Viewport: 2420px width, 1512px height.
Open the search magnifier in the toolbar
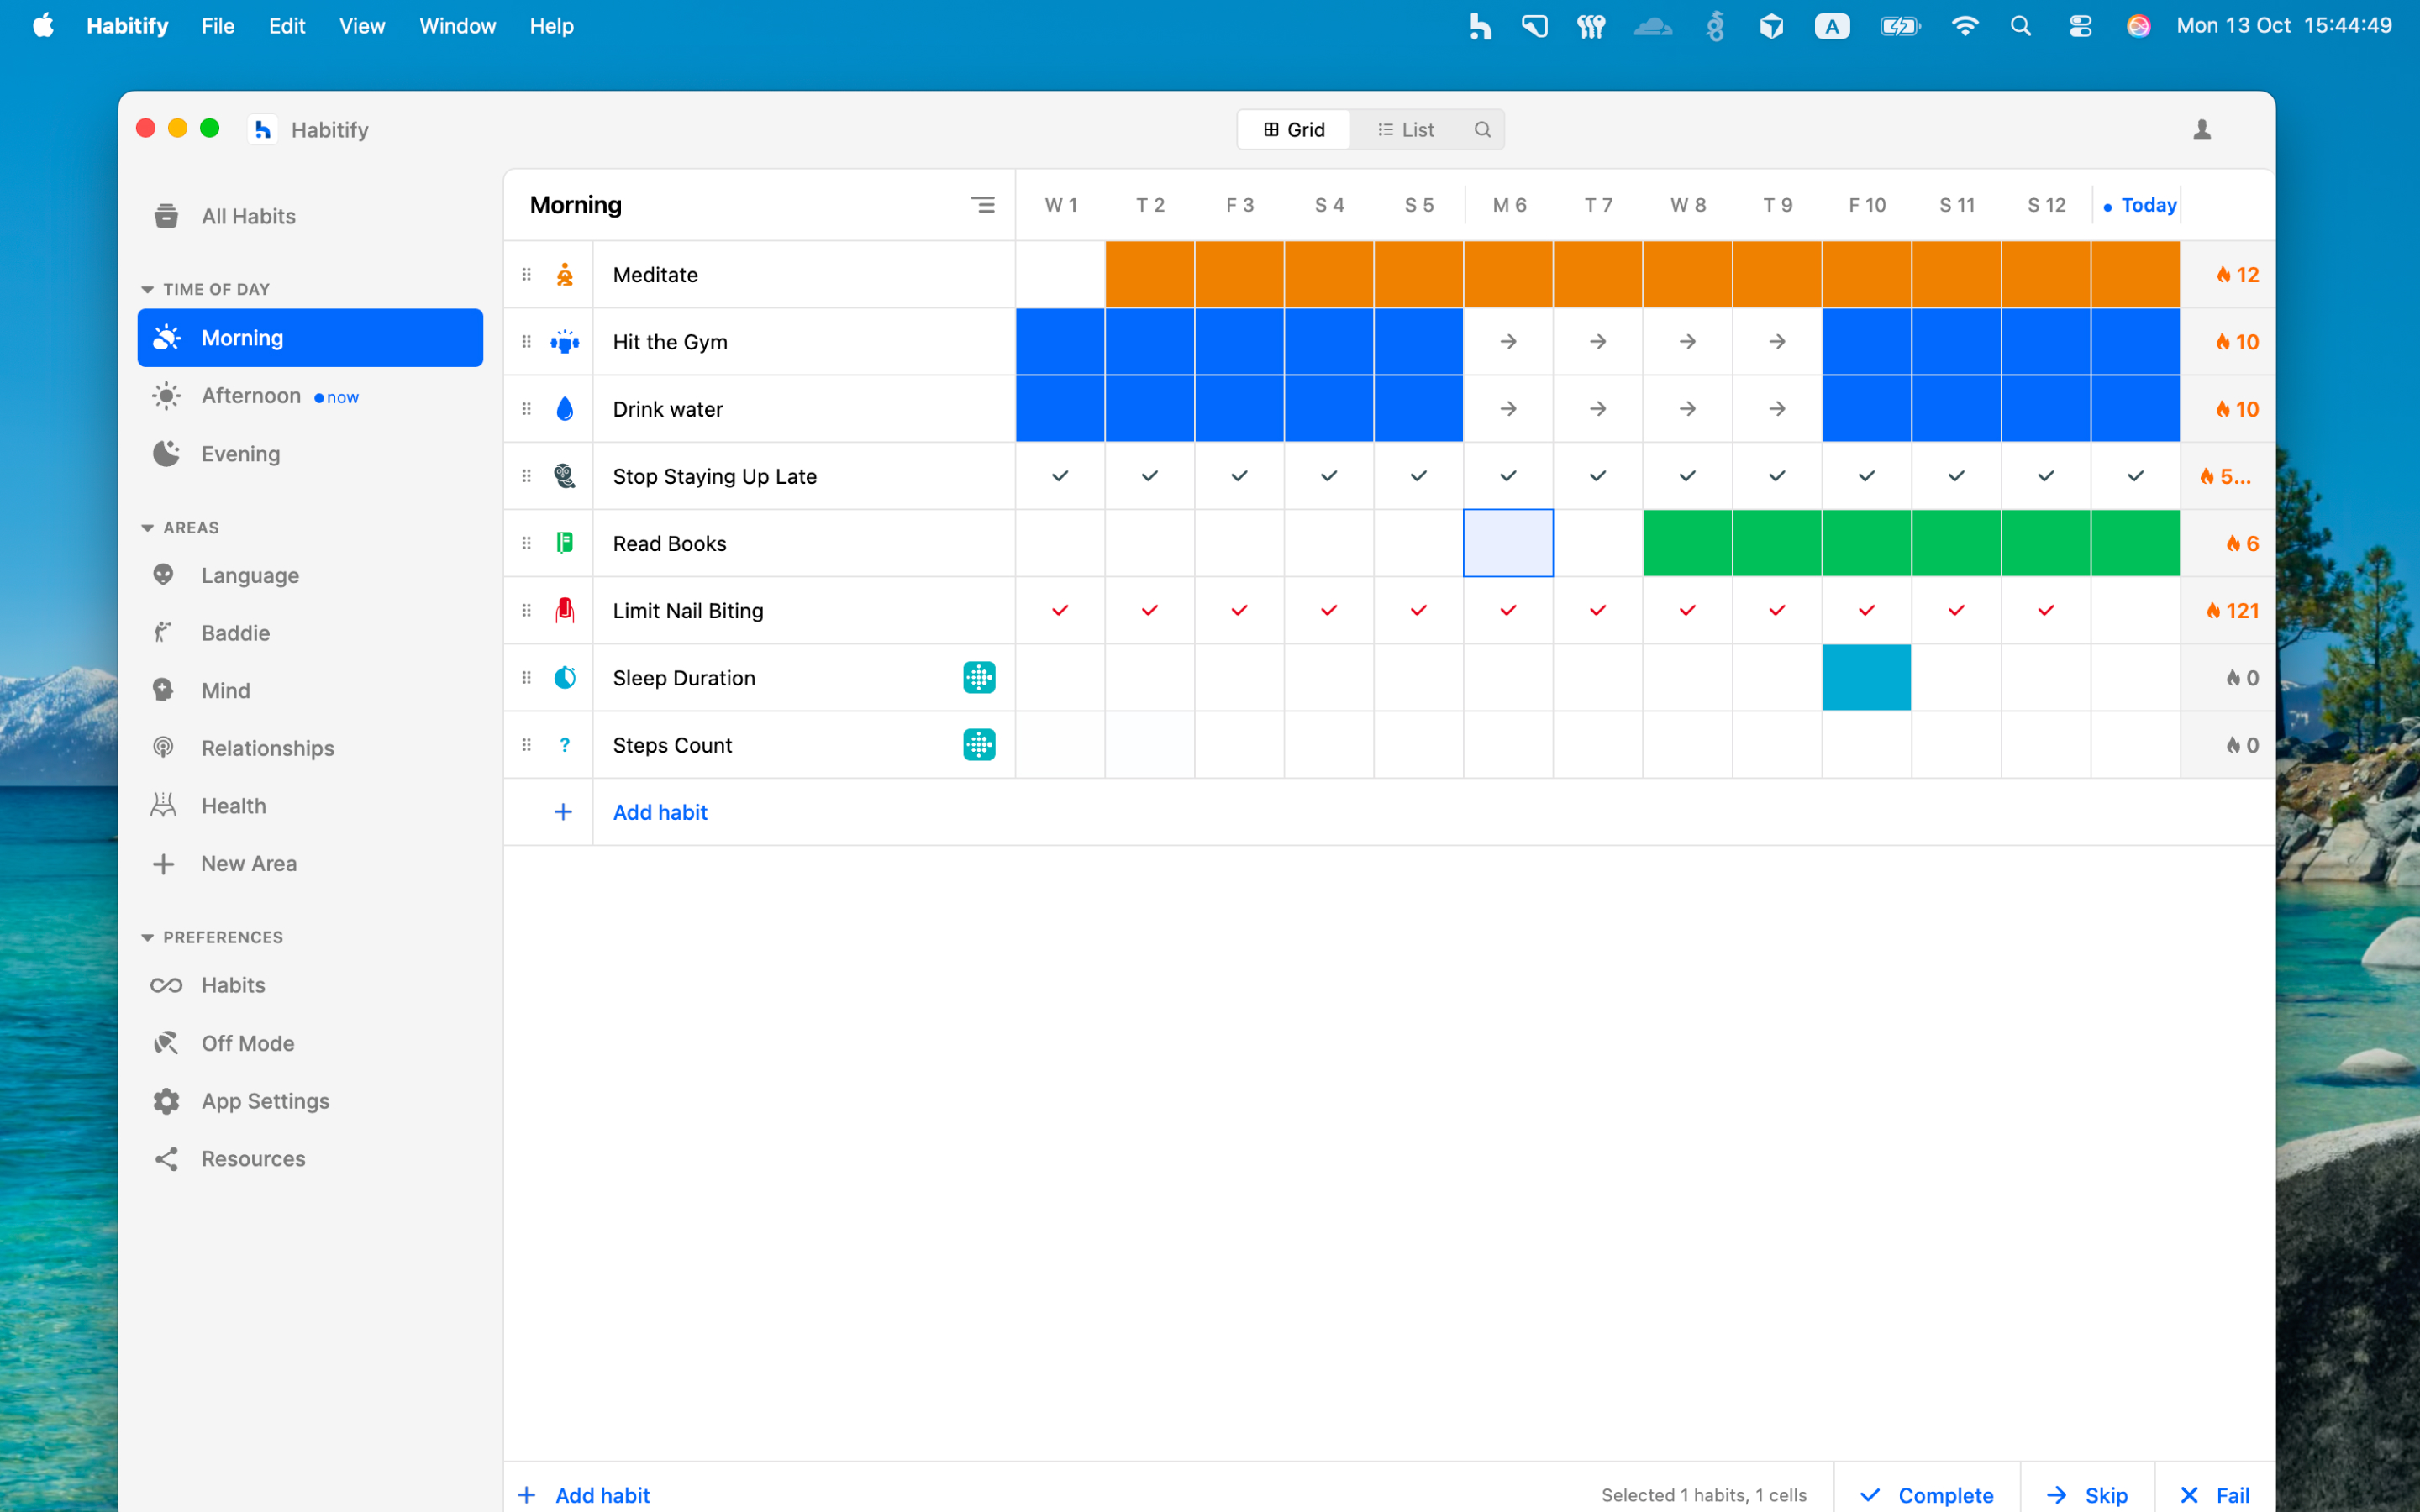click(x=1482, y=130)
